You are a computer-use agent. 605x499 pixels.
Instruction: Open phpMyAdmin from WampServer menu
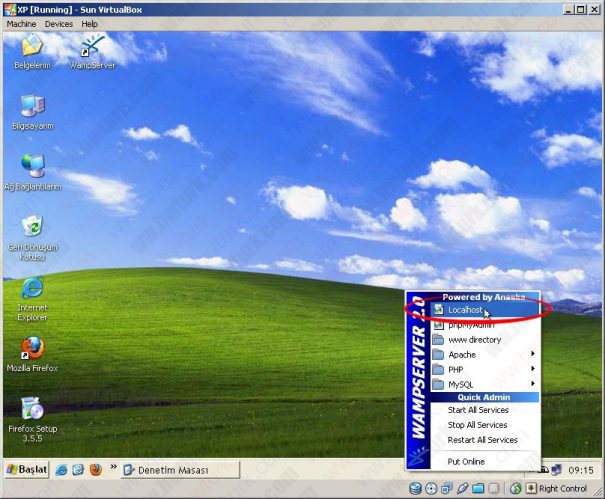tap(485, 325)
